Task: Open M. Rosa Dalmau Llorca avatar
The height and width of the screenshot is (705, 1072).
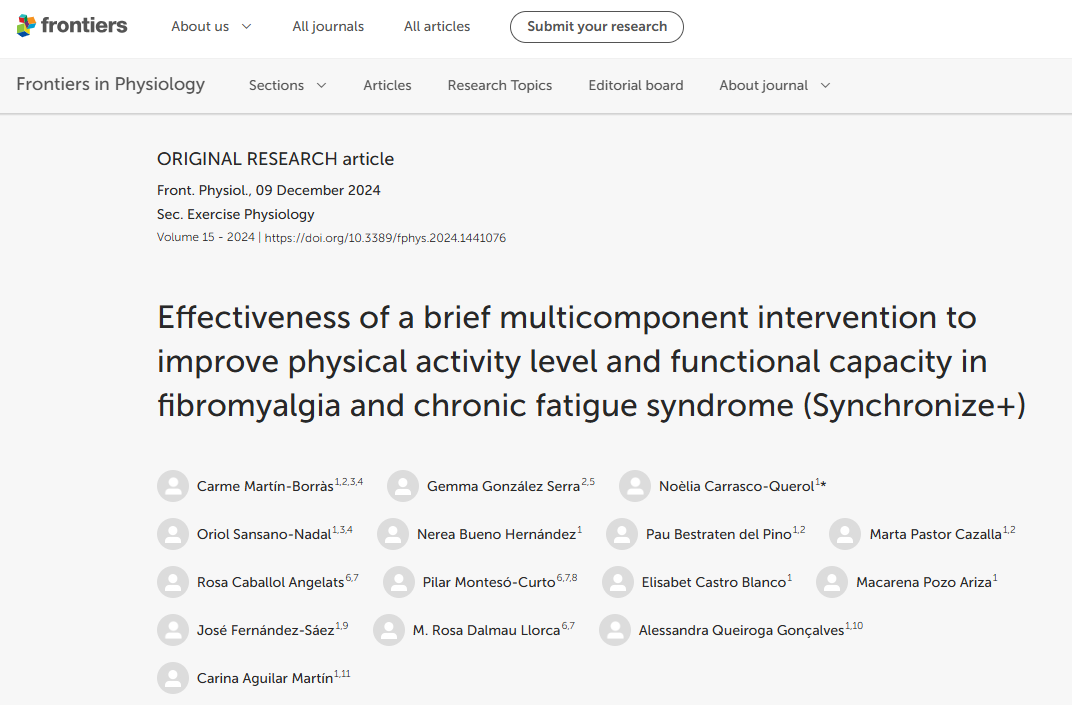Action: tap(389, 630)
